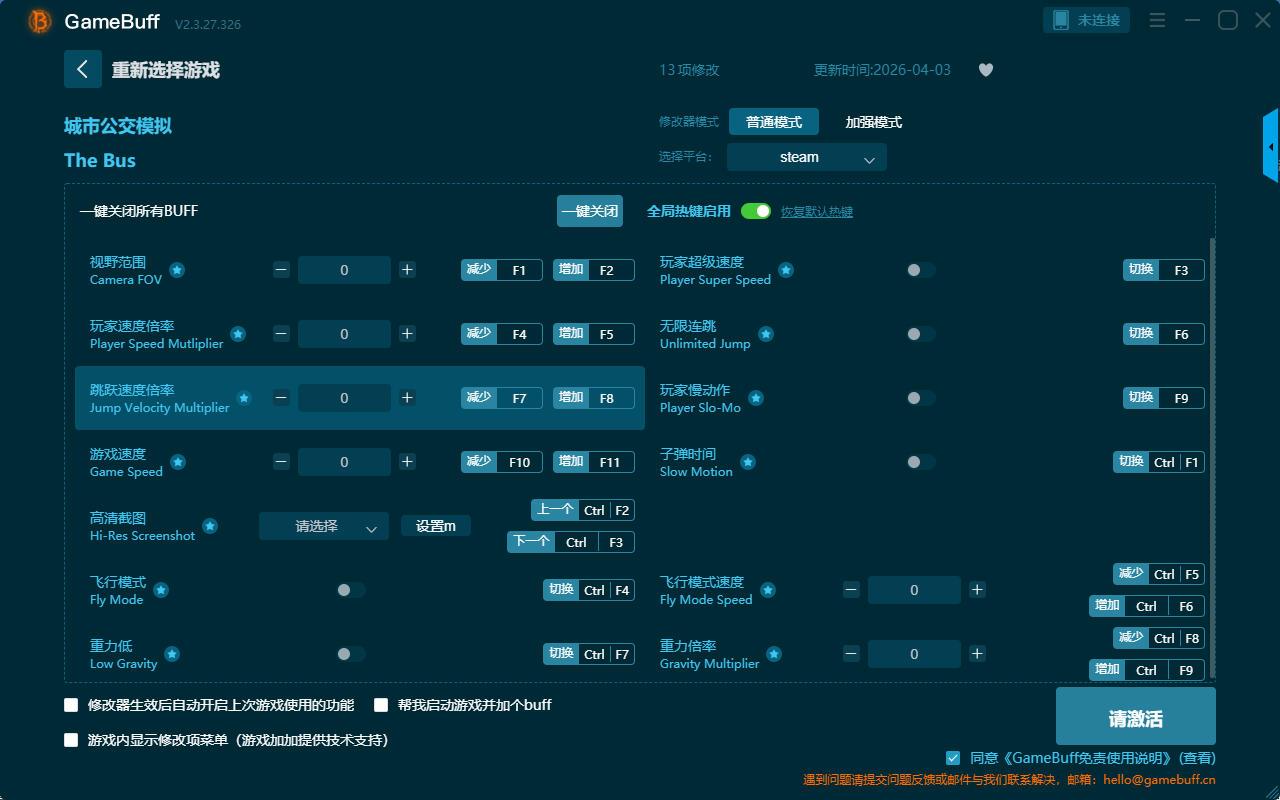Check the 游戏内显示修改项菜单 checkbox
Viewport: 1280px width, 800px height.
71,741
